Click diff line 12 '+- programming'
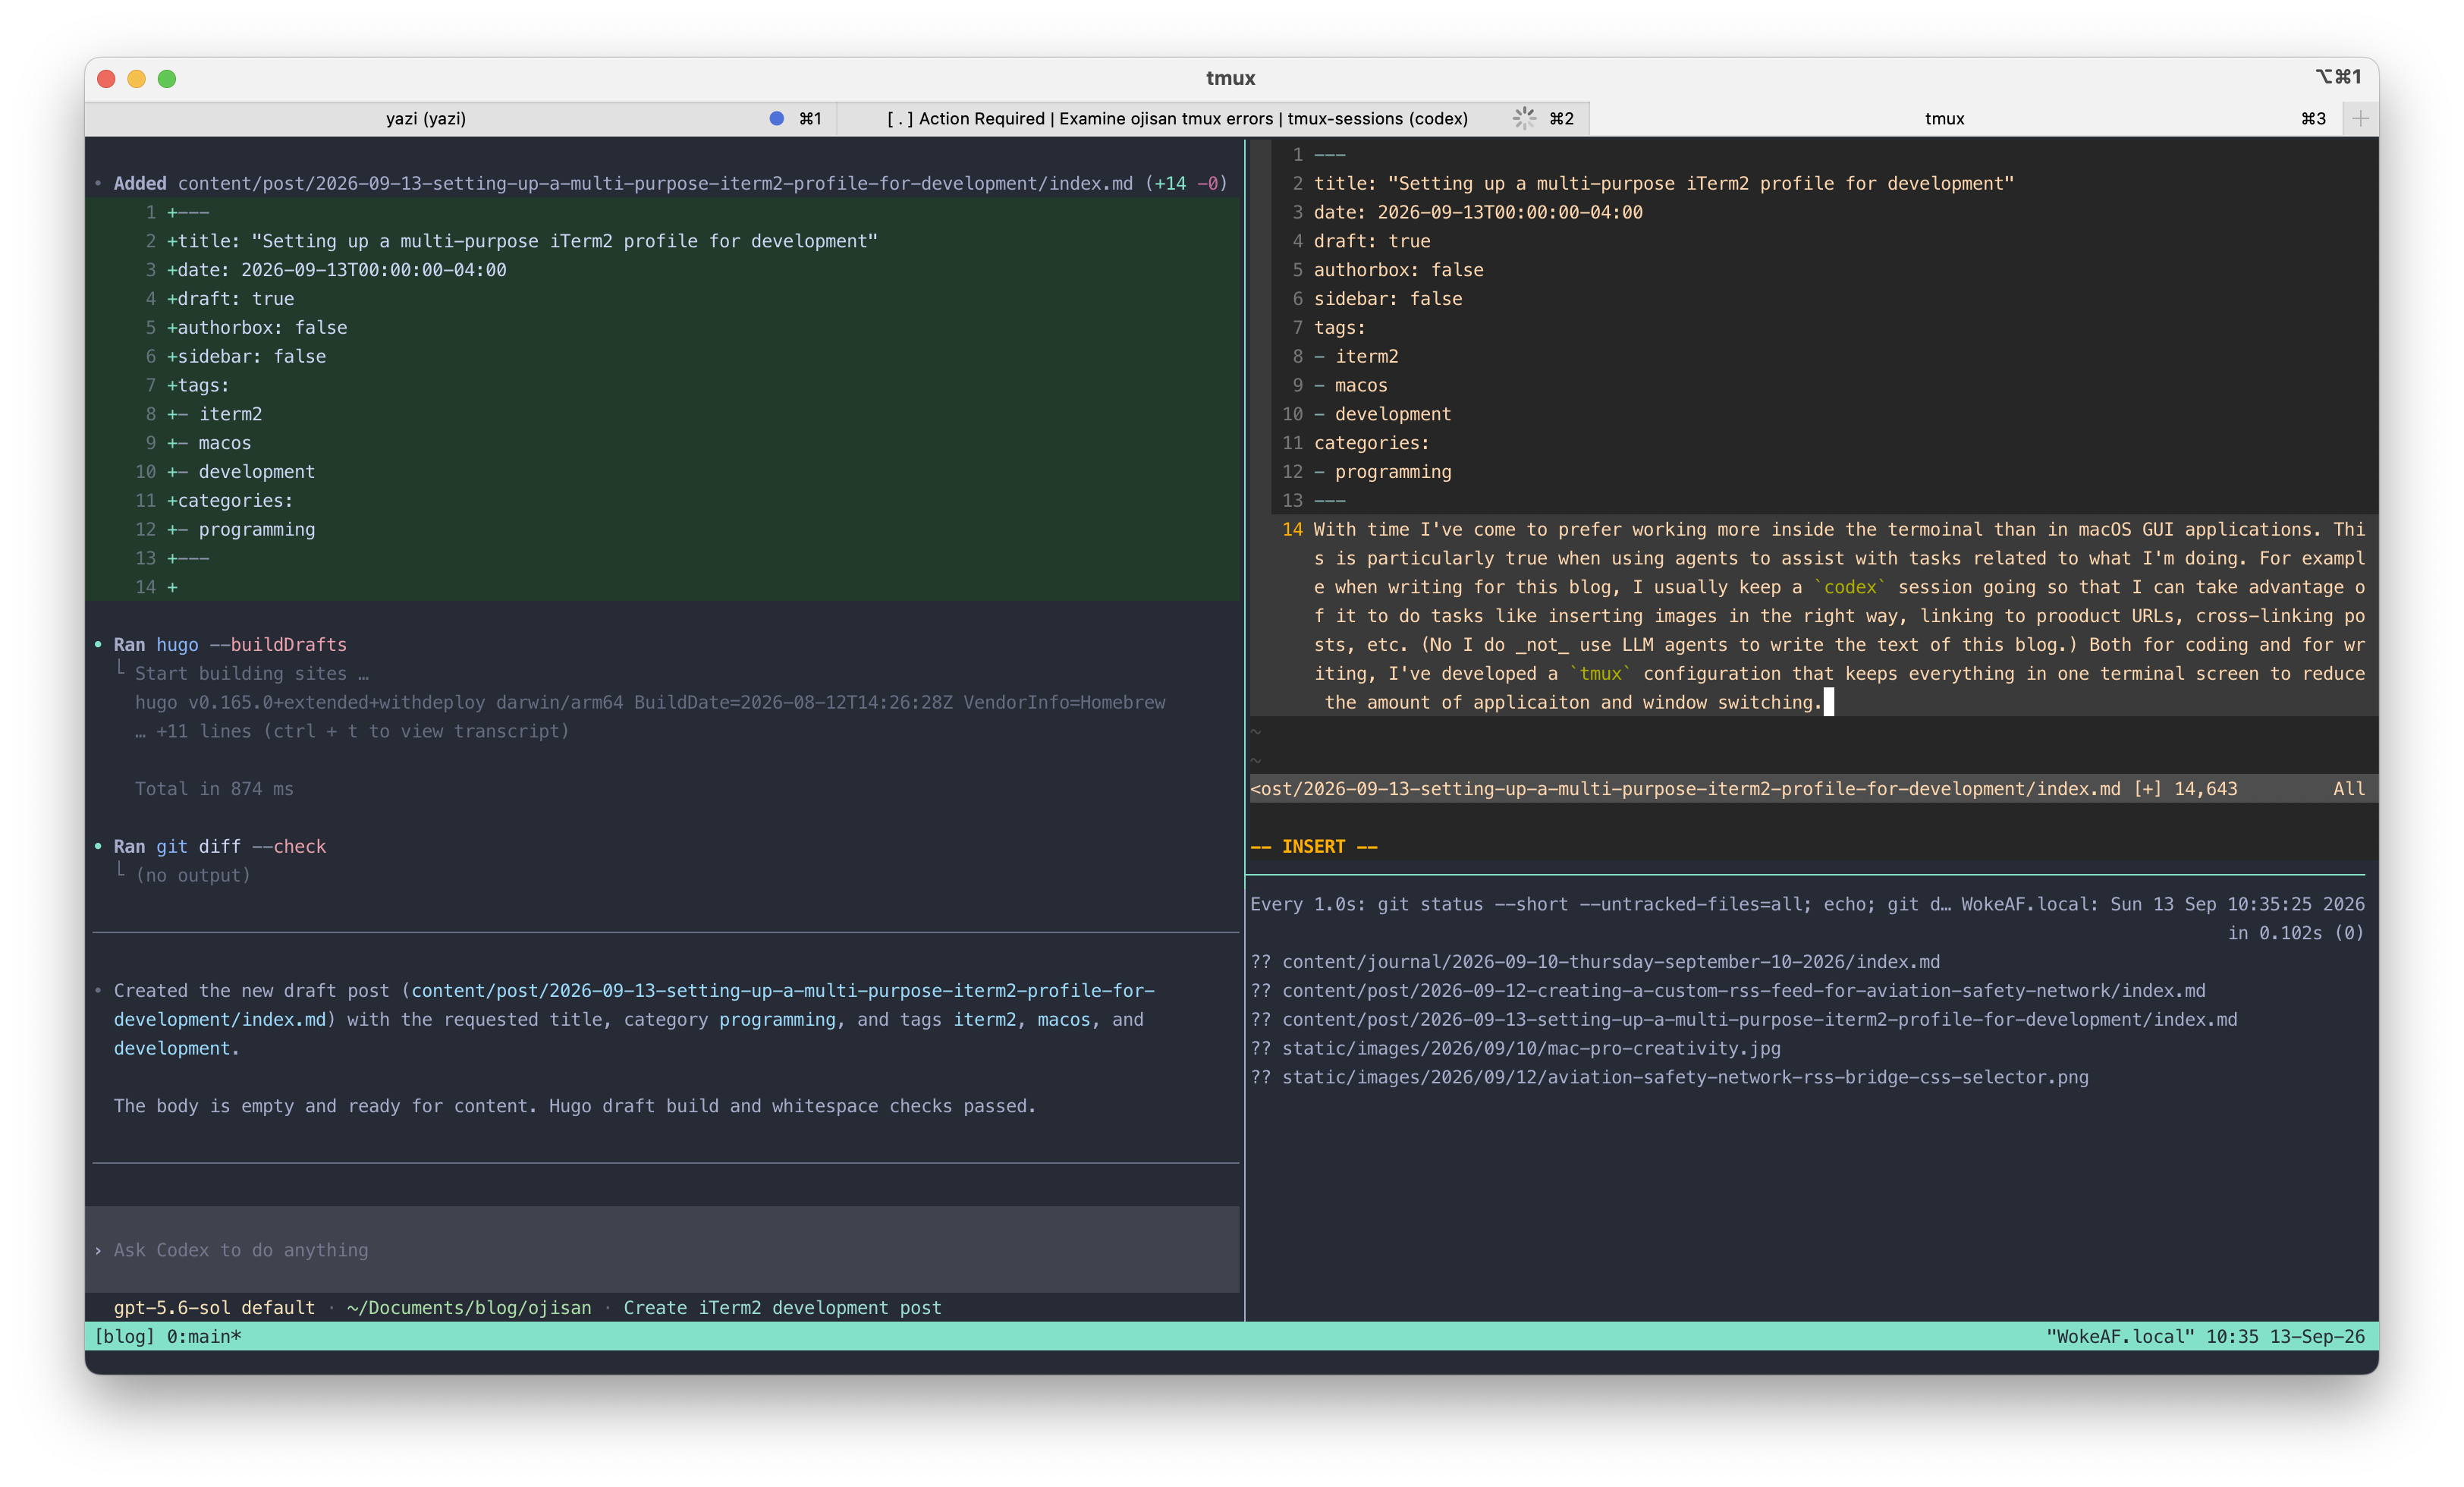Screen dimensions: 2464x1487 click(241, 529)
